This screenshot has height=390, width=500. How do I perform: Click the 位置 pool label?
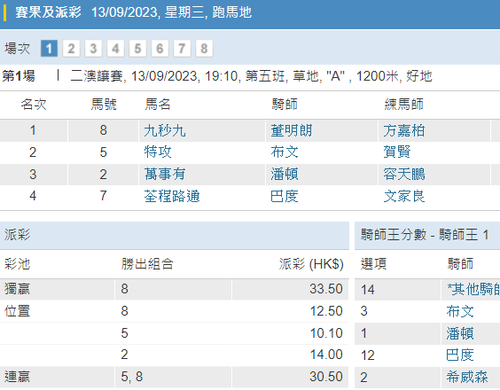pos(17,311)
